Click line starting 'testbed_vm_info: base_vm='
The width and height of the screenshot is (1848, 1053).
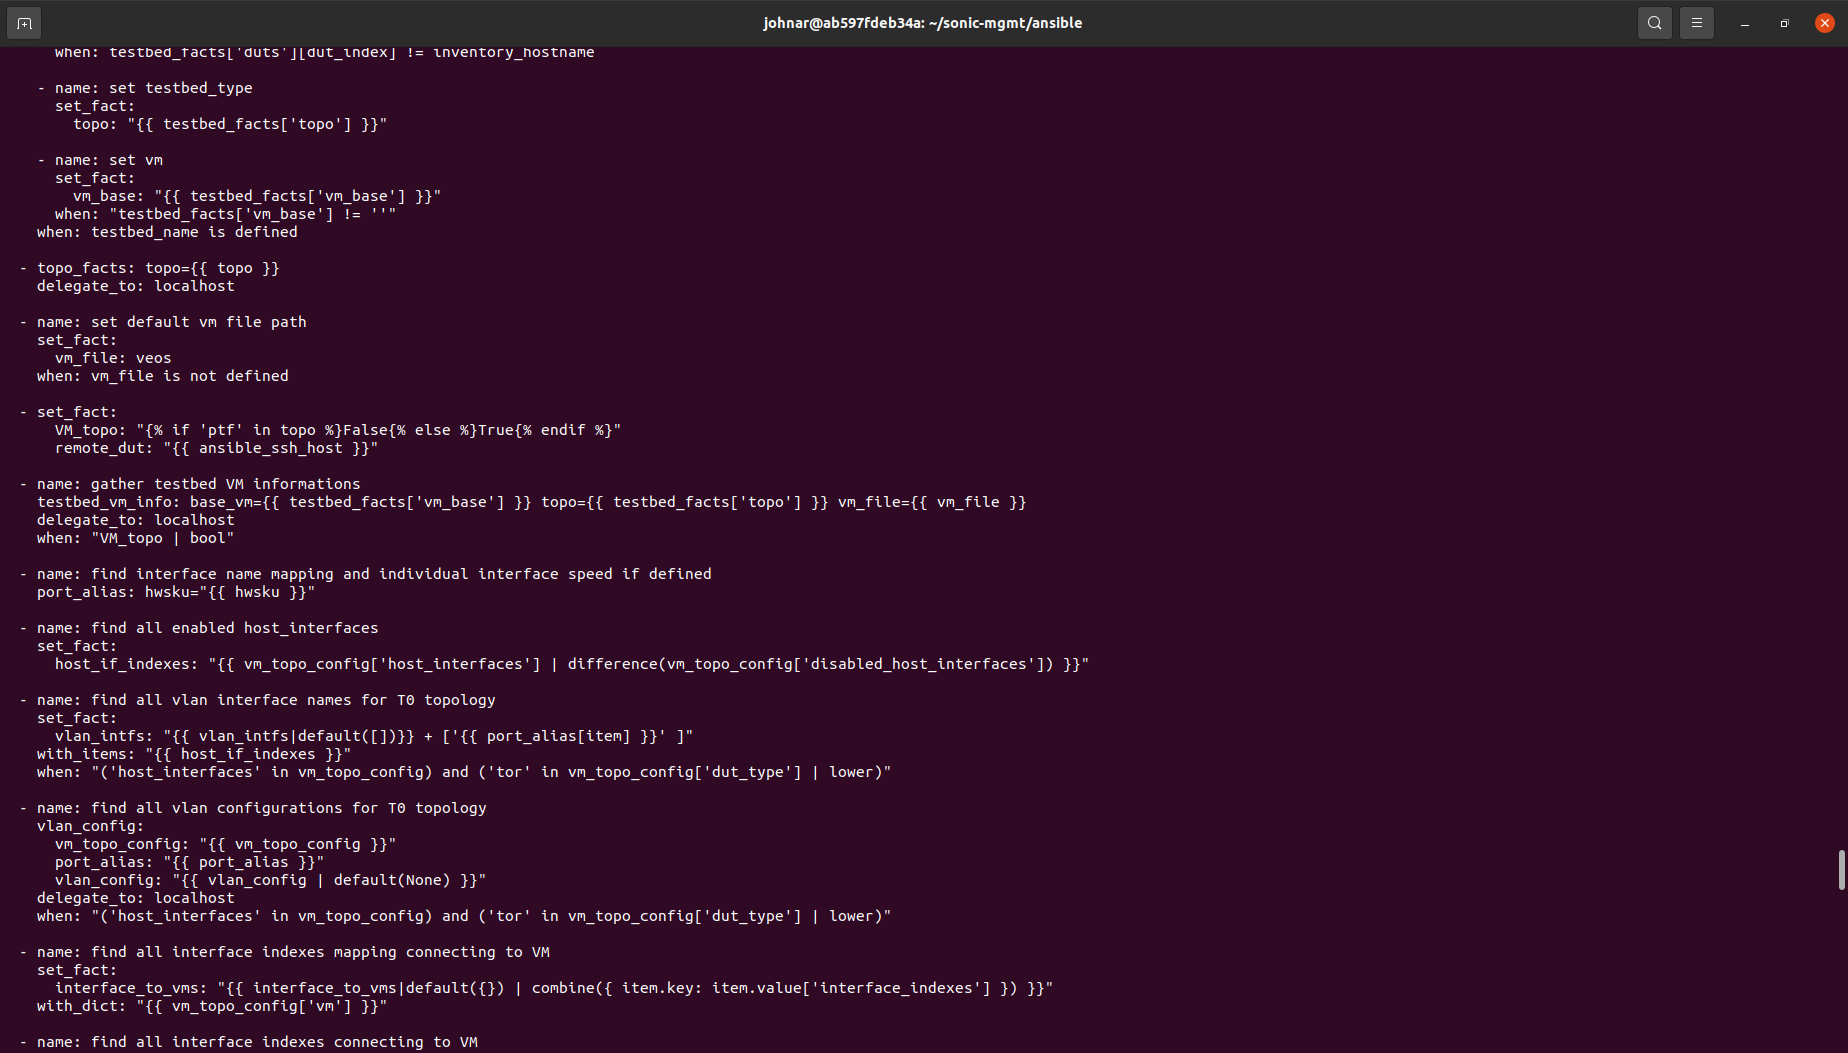point(532,502)
